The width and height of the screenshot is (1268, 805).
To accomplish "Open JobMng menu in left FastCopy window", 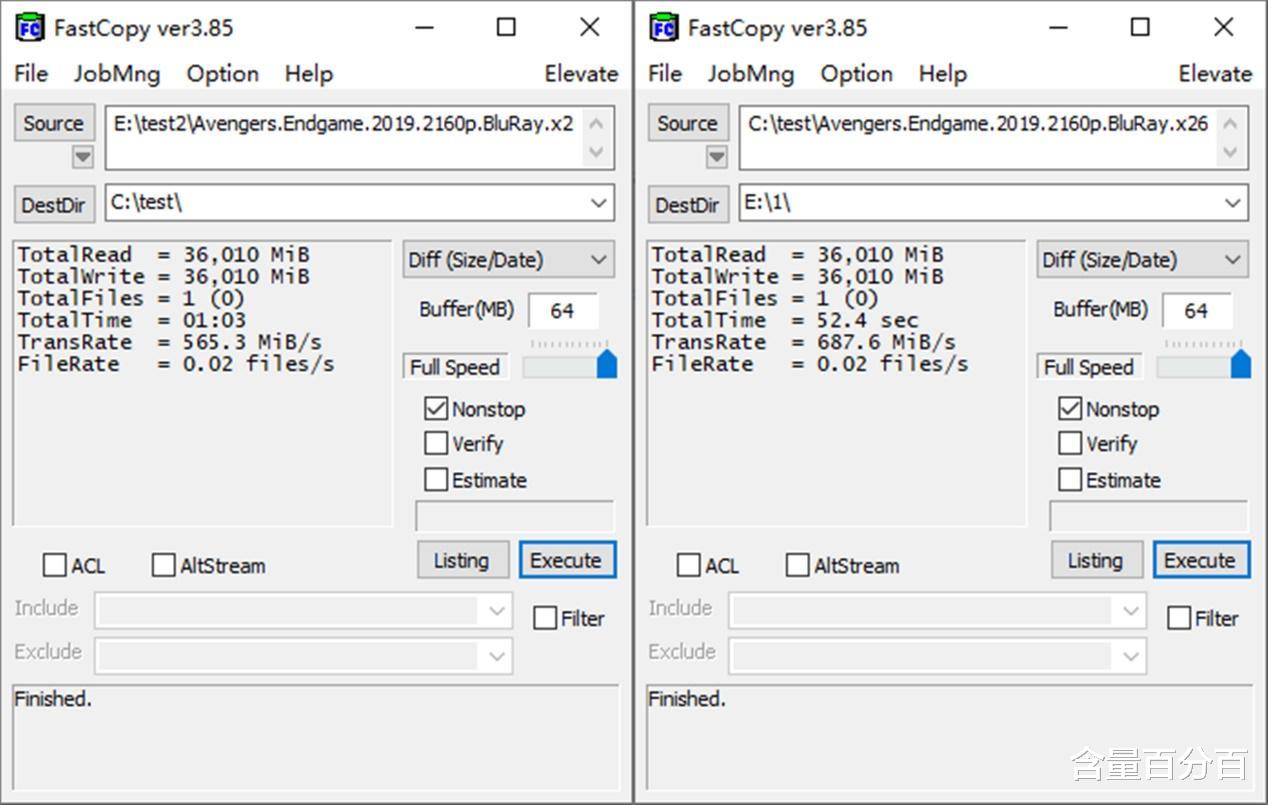I will 116,73.
